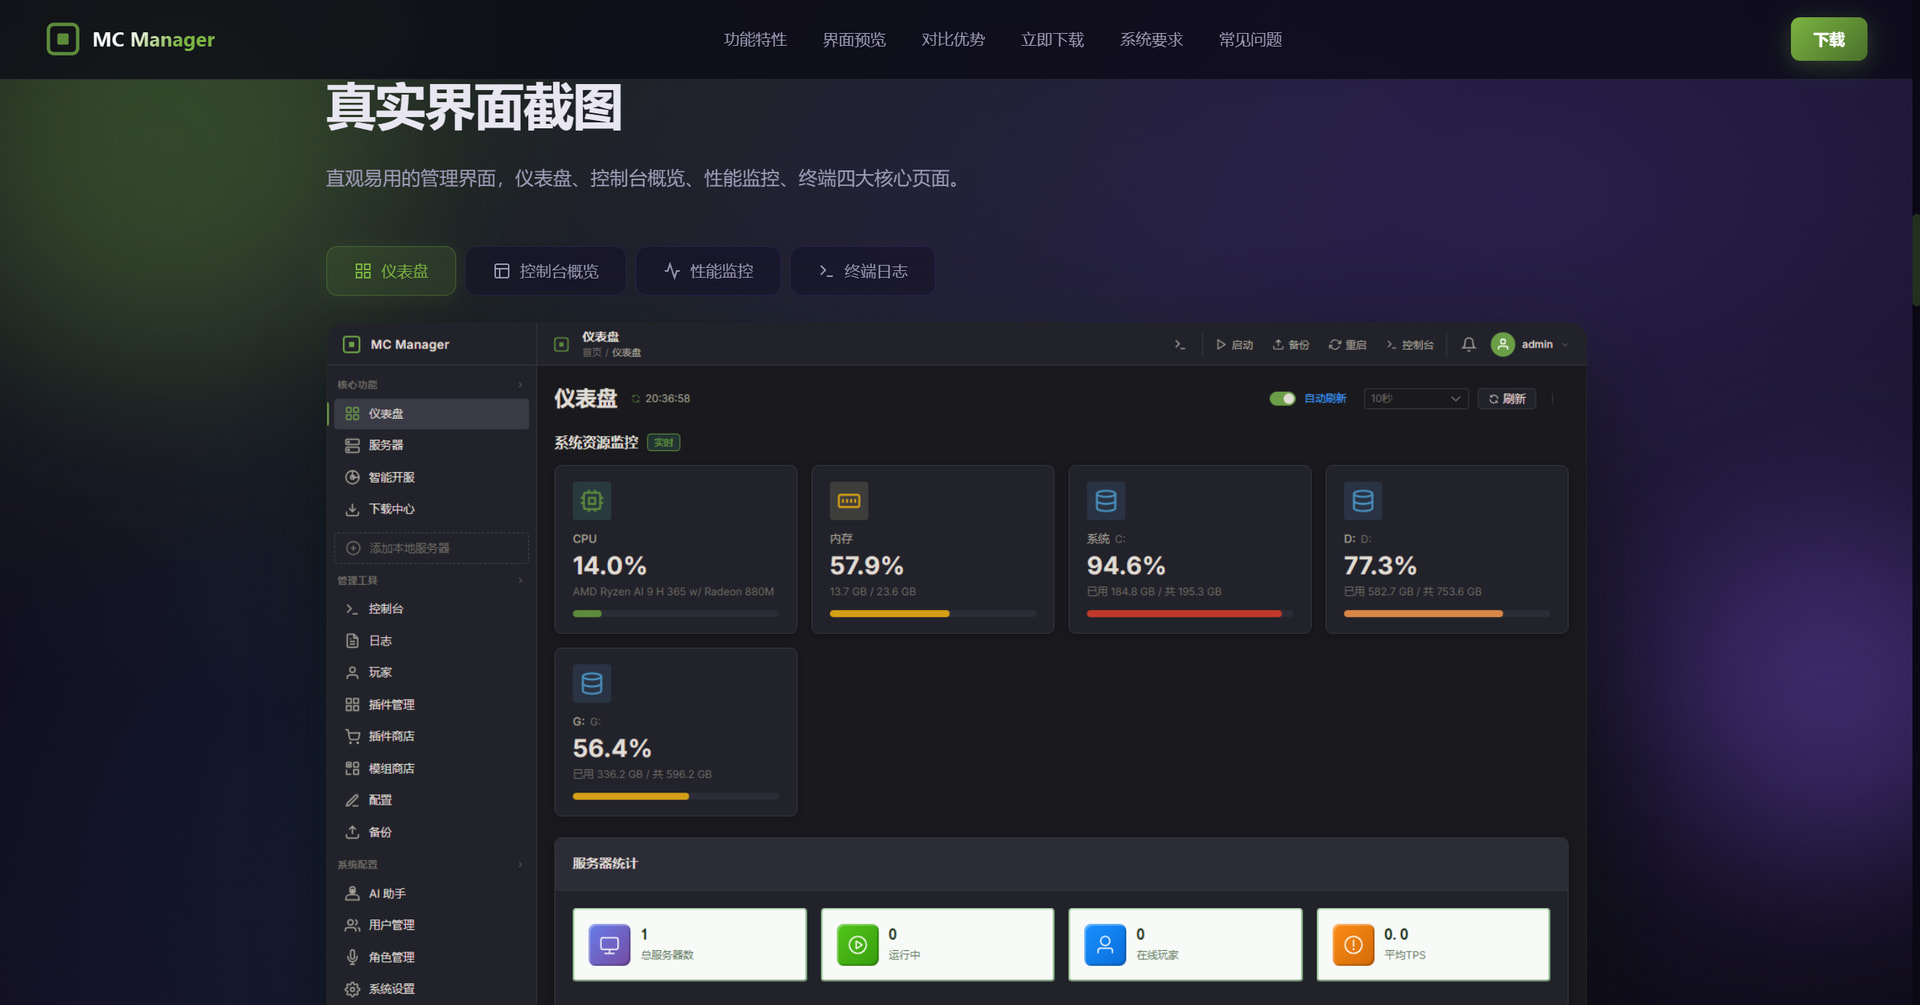This screenshot has width=1920, height=1005.
Task: Open notifications with the bell icon
Action: pos(1468,345)
